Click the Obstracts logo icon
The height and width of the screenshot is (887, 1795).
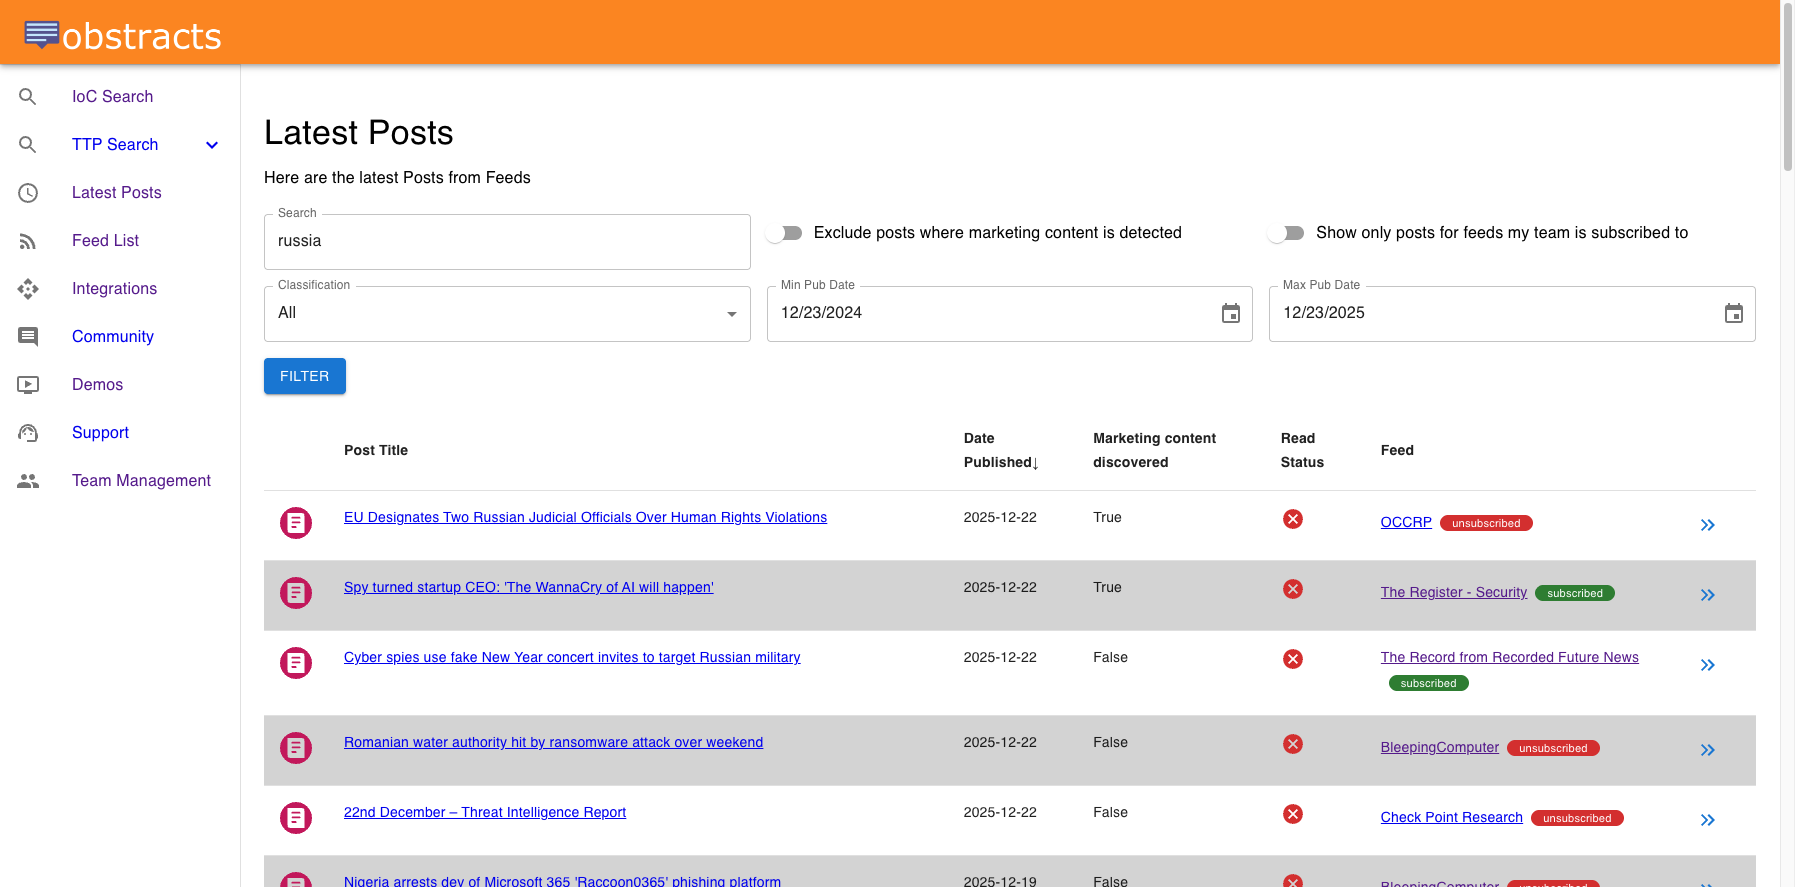[41, 34]
